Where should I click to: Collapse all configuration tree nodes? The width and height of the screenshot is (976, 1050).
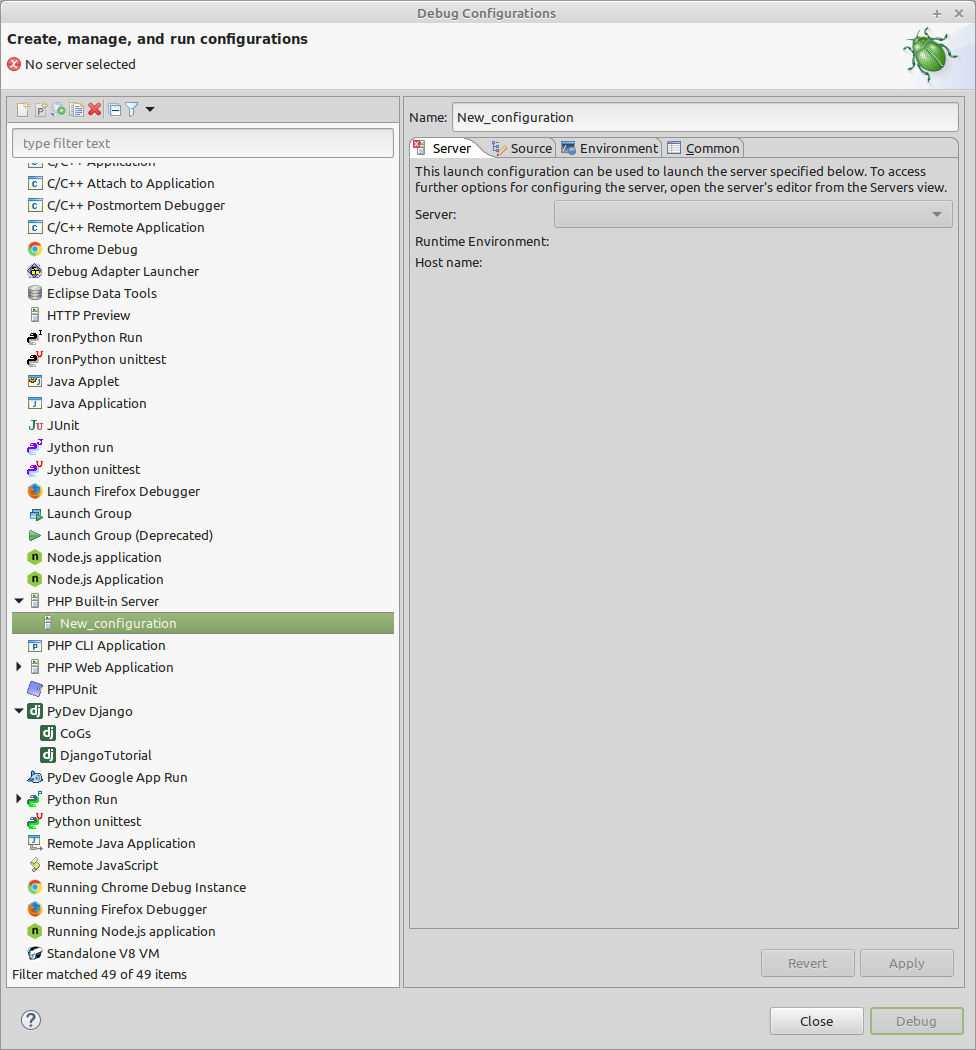pyautogui.click(x=115, y=109)
